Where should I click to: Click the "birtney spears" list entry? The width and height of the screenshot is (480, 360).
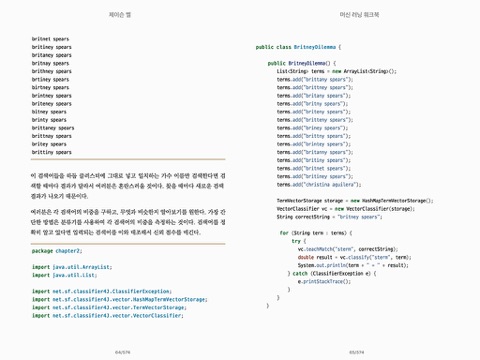(50, 87)
